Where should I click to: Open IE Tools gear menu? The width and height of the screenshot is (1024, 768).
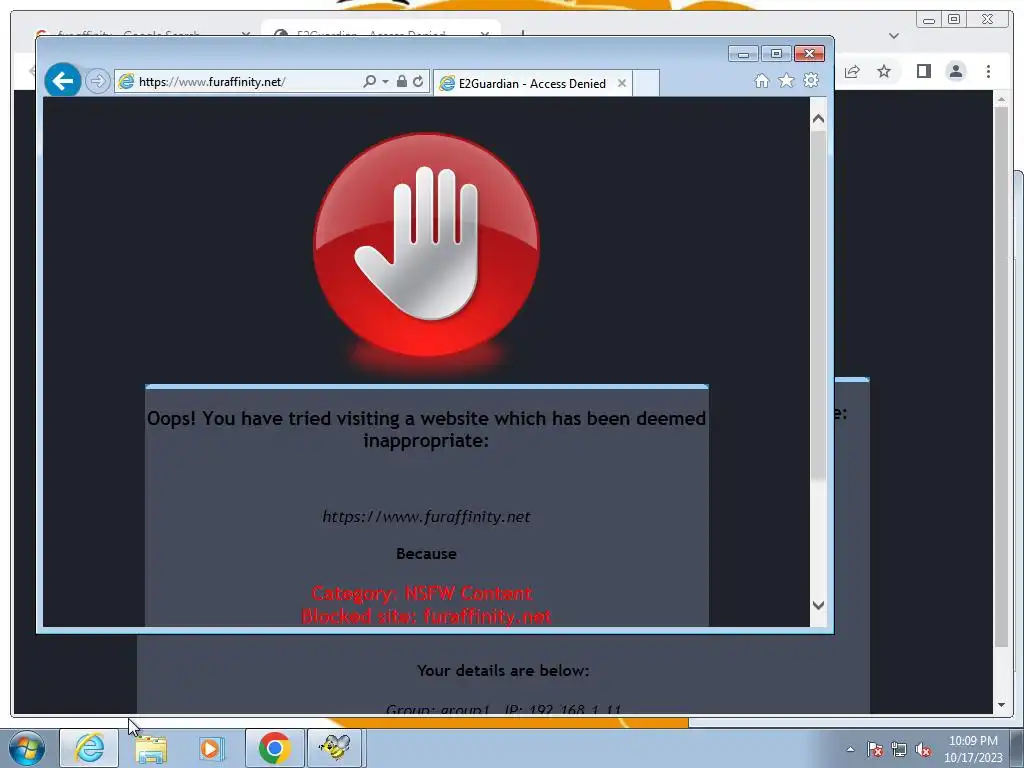point(811,80)
